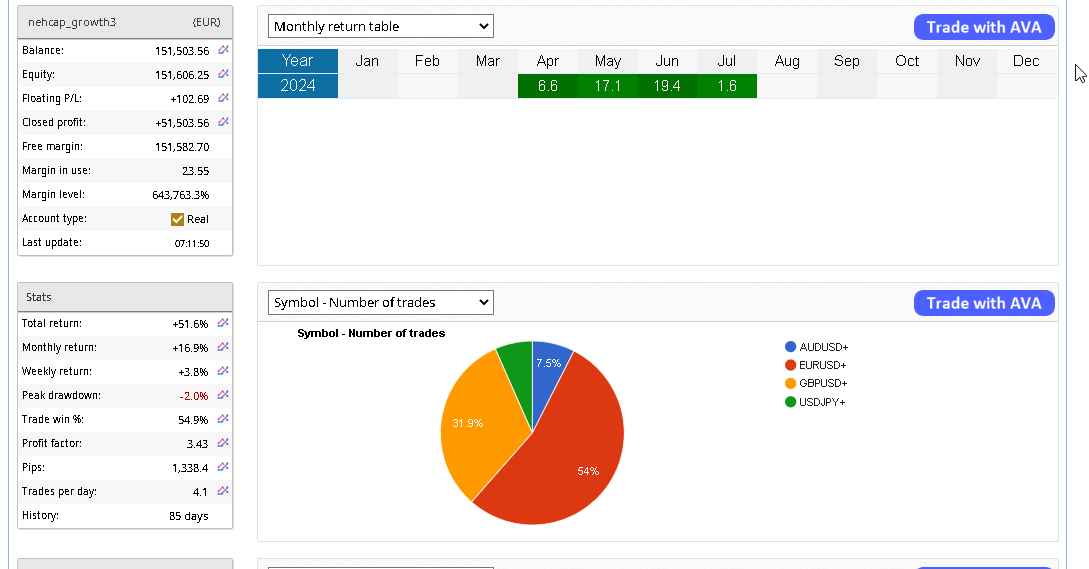Toggle the Real account type checkbox
The image size is (1089, 569).
click(178, 219)
